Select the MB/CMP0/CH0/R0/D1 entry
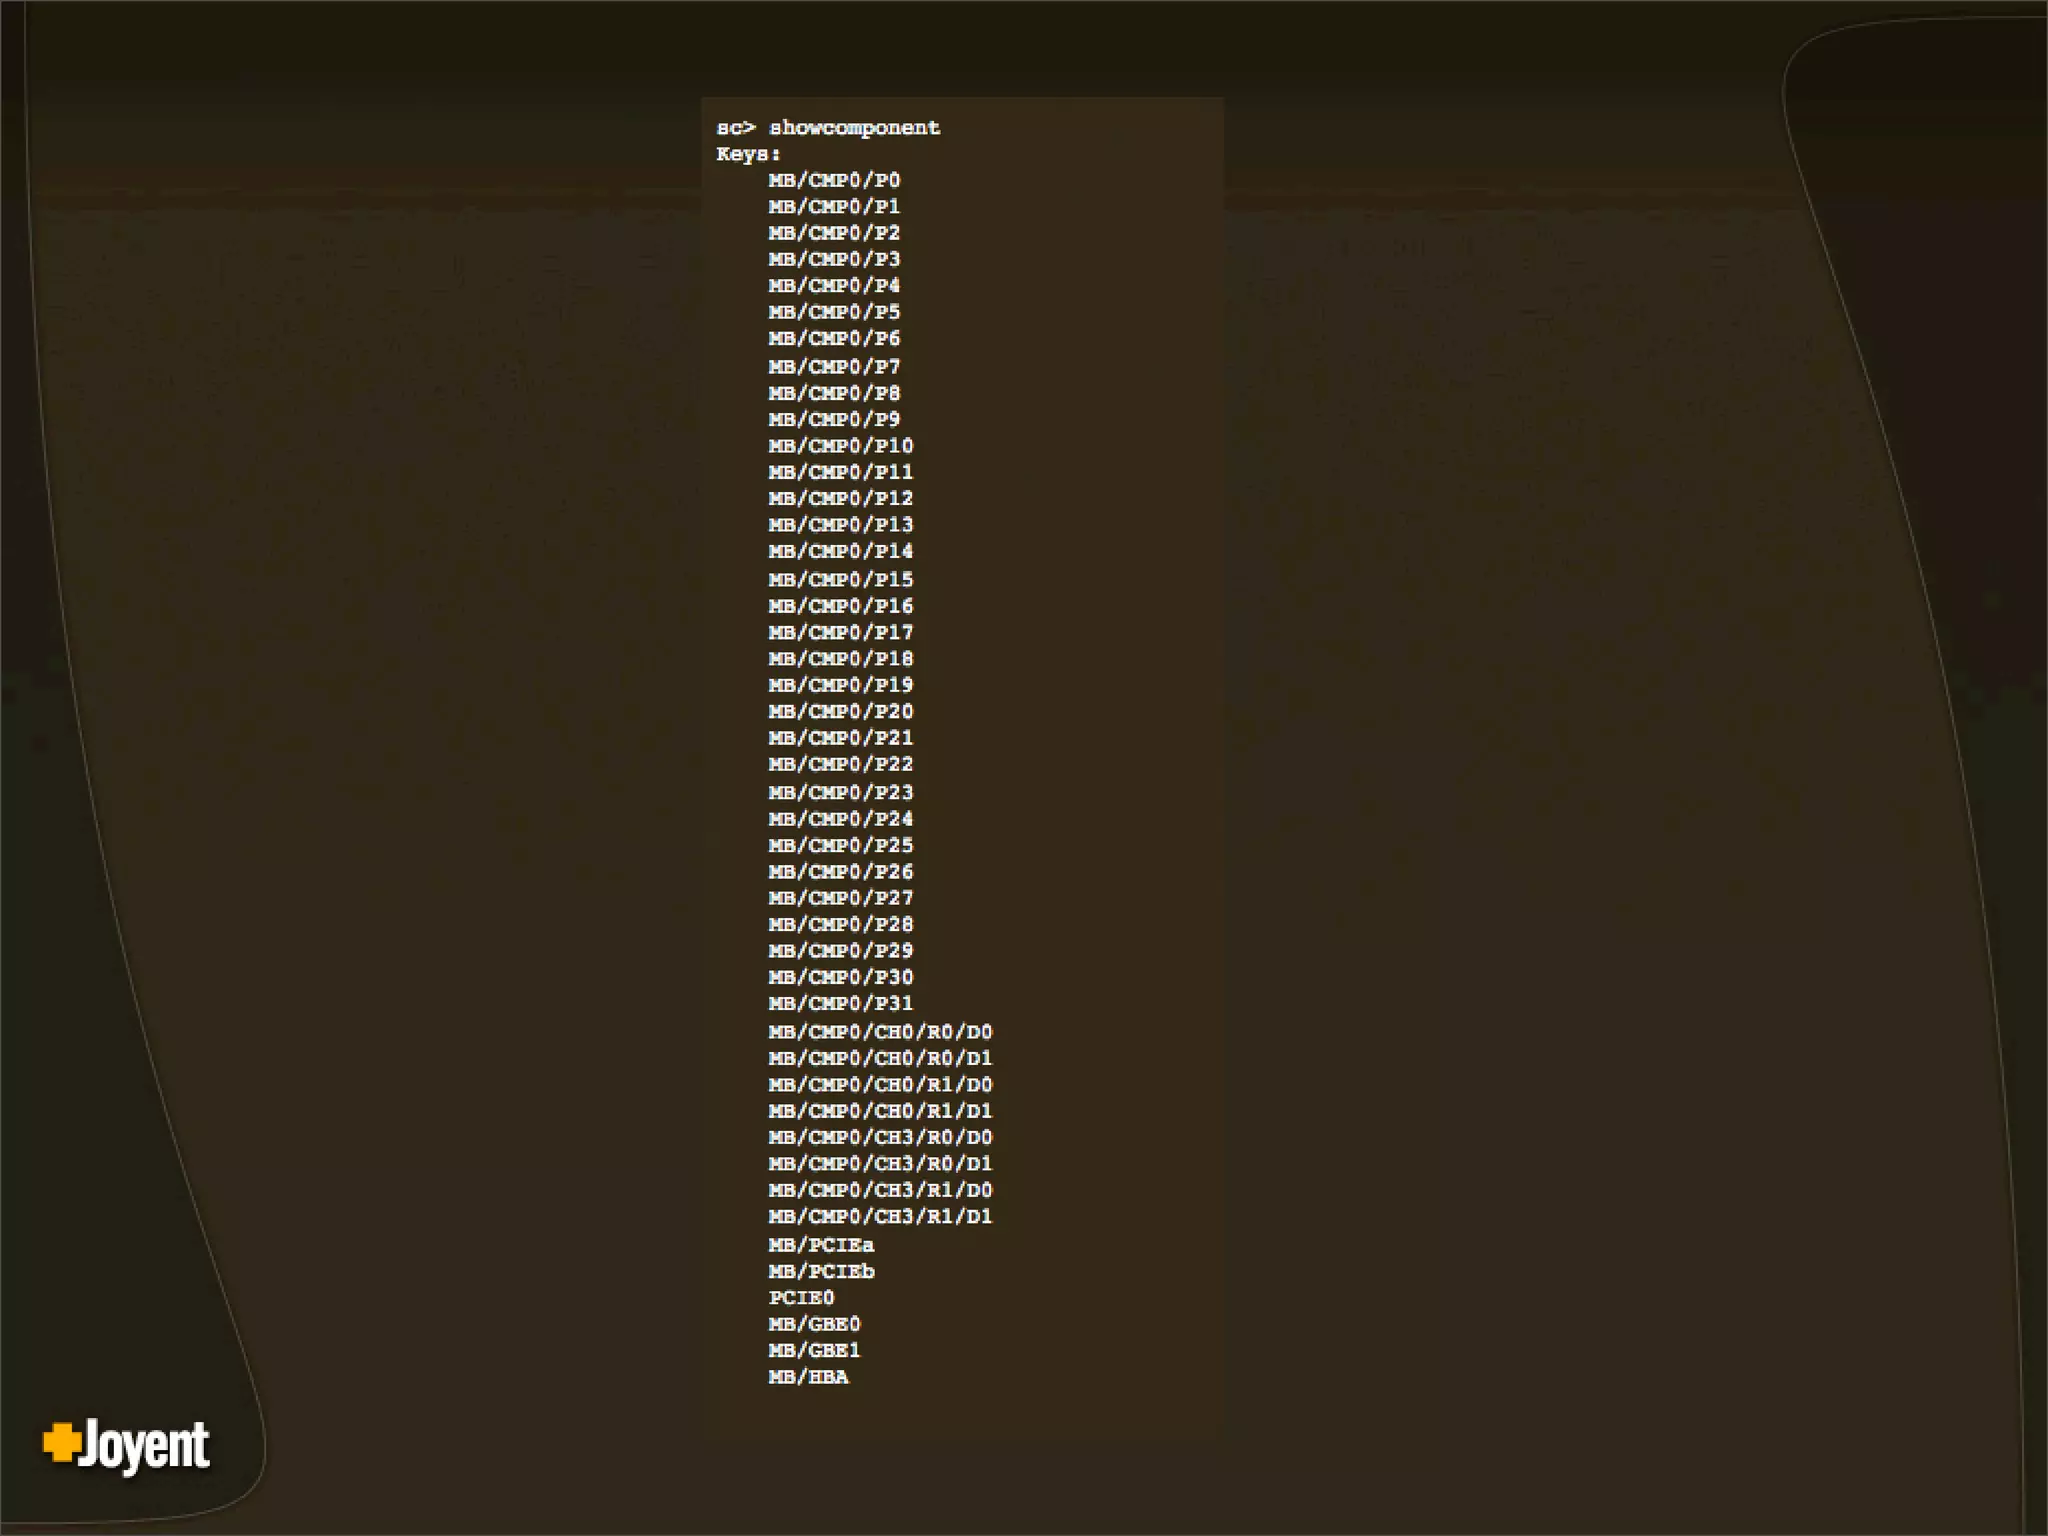The width and height of the screenshot is (2048, 1536). click(x=880, y=1058)
